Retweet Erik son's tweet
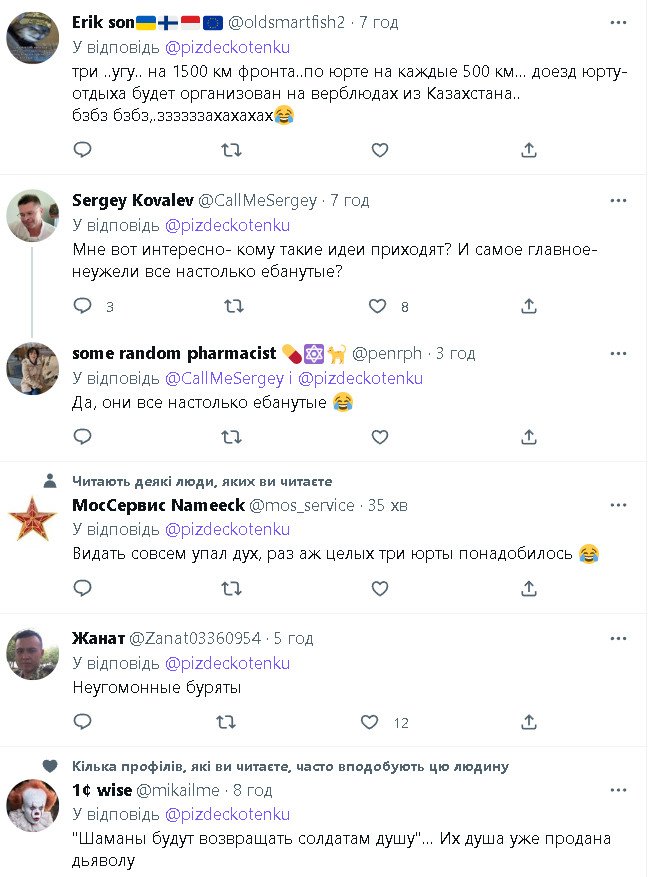The height and width of the screenshot is (877, 666). click(x=231, y=150)
